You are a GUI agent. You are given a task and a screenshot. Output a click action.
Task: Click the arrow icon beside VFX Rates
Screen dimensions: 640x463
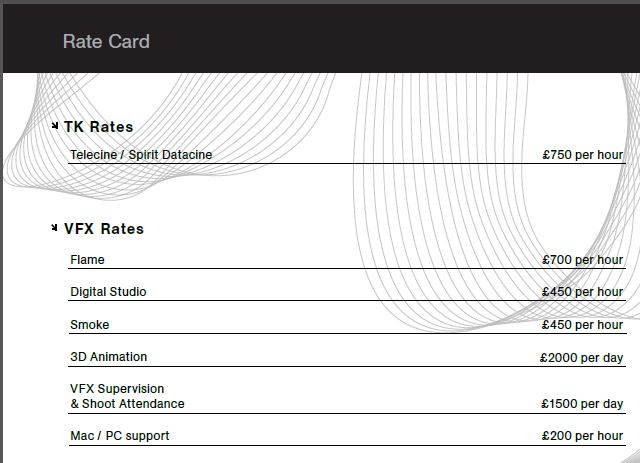click(55, 228)
